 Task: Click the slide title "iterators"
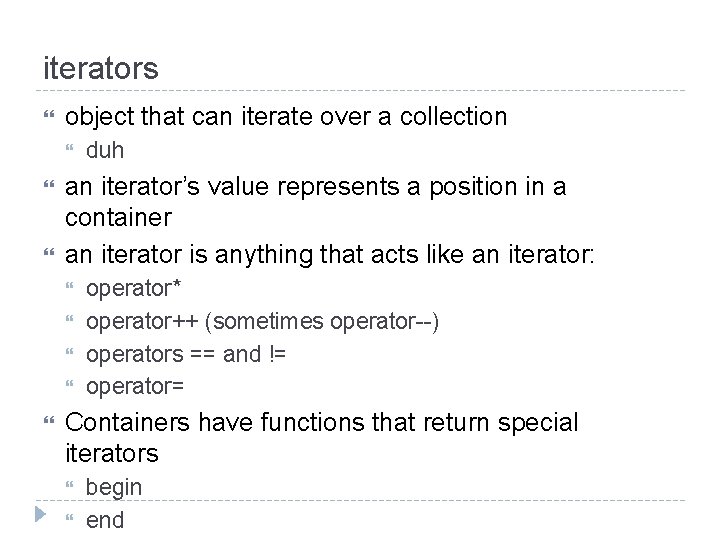[x=100, y=68]
